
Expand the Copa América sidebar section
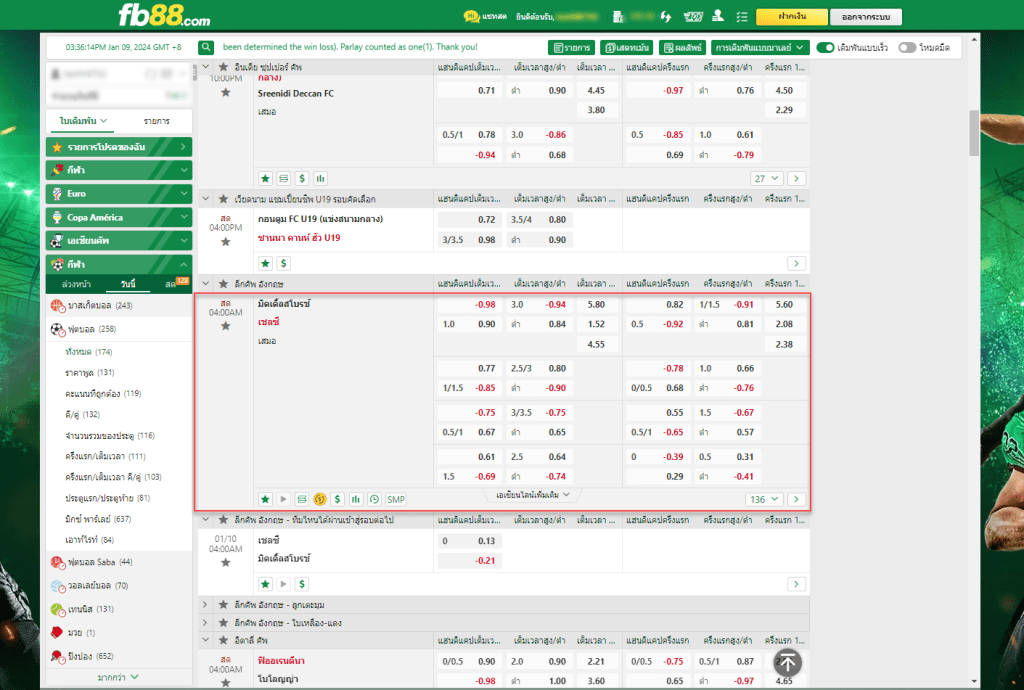[x=119, y=217]
